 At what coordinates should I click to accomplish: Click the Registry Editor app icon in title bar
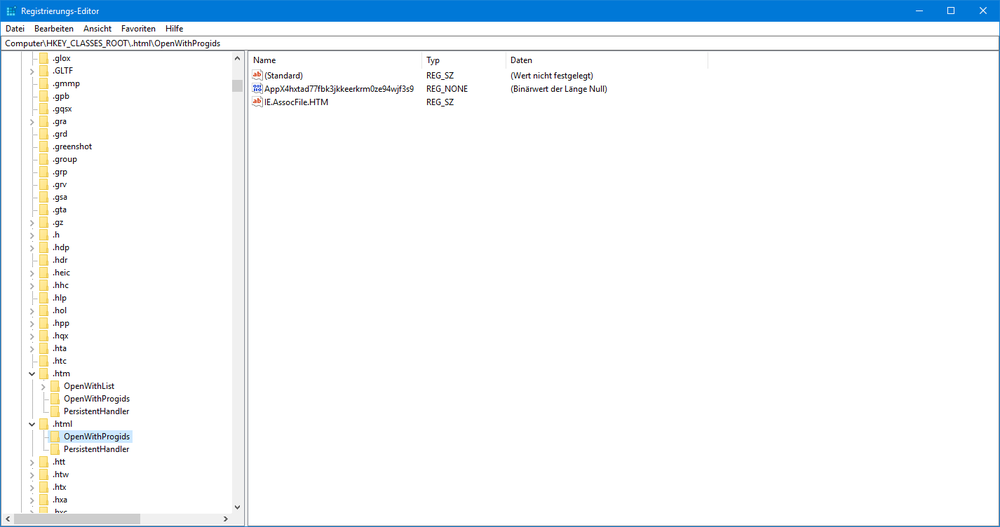[x=10, y=11]
